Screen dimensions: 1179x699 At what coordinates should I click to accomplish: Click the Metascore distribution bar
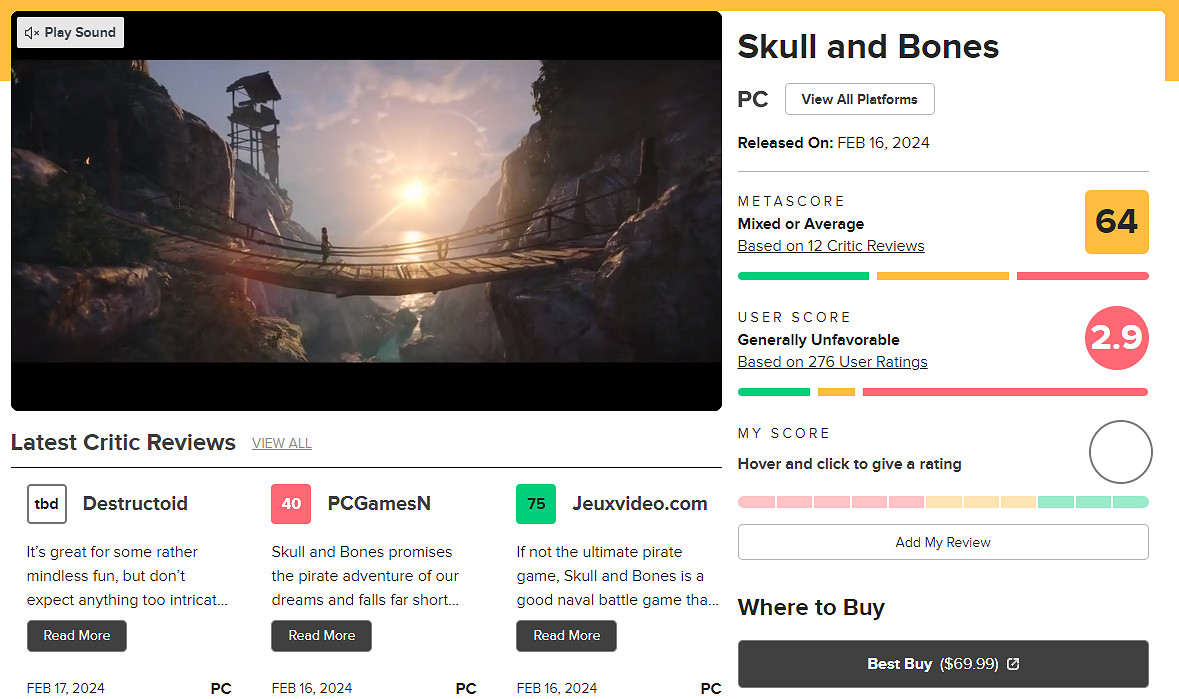point(942,276)
